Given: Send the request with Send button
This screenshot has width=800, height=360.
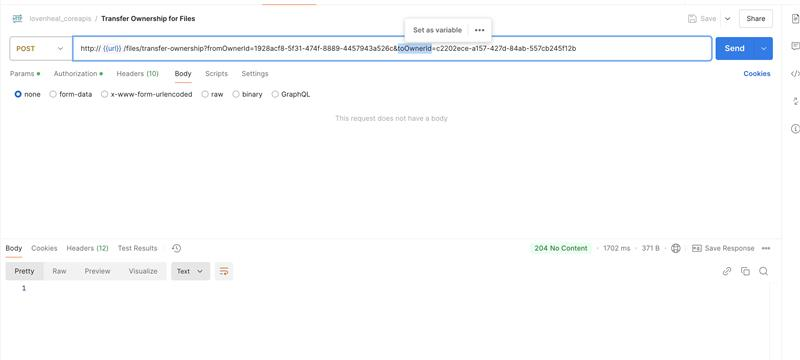Looking at the screenshot, I should click(x=735, y=48).
